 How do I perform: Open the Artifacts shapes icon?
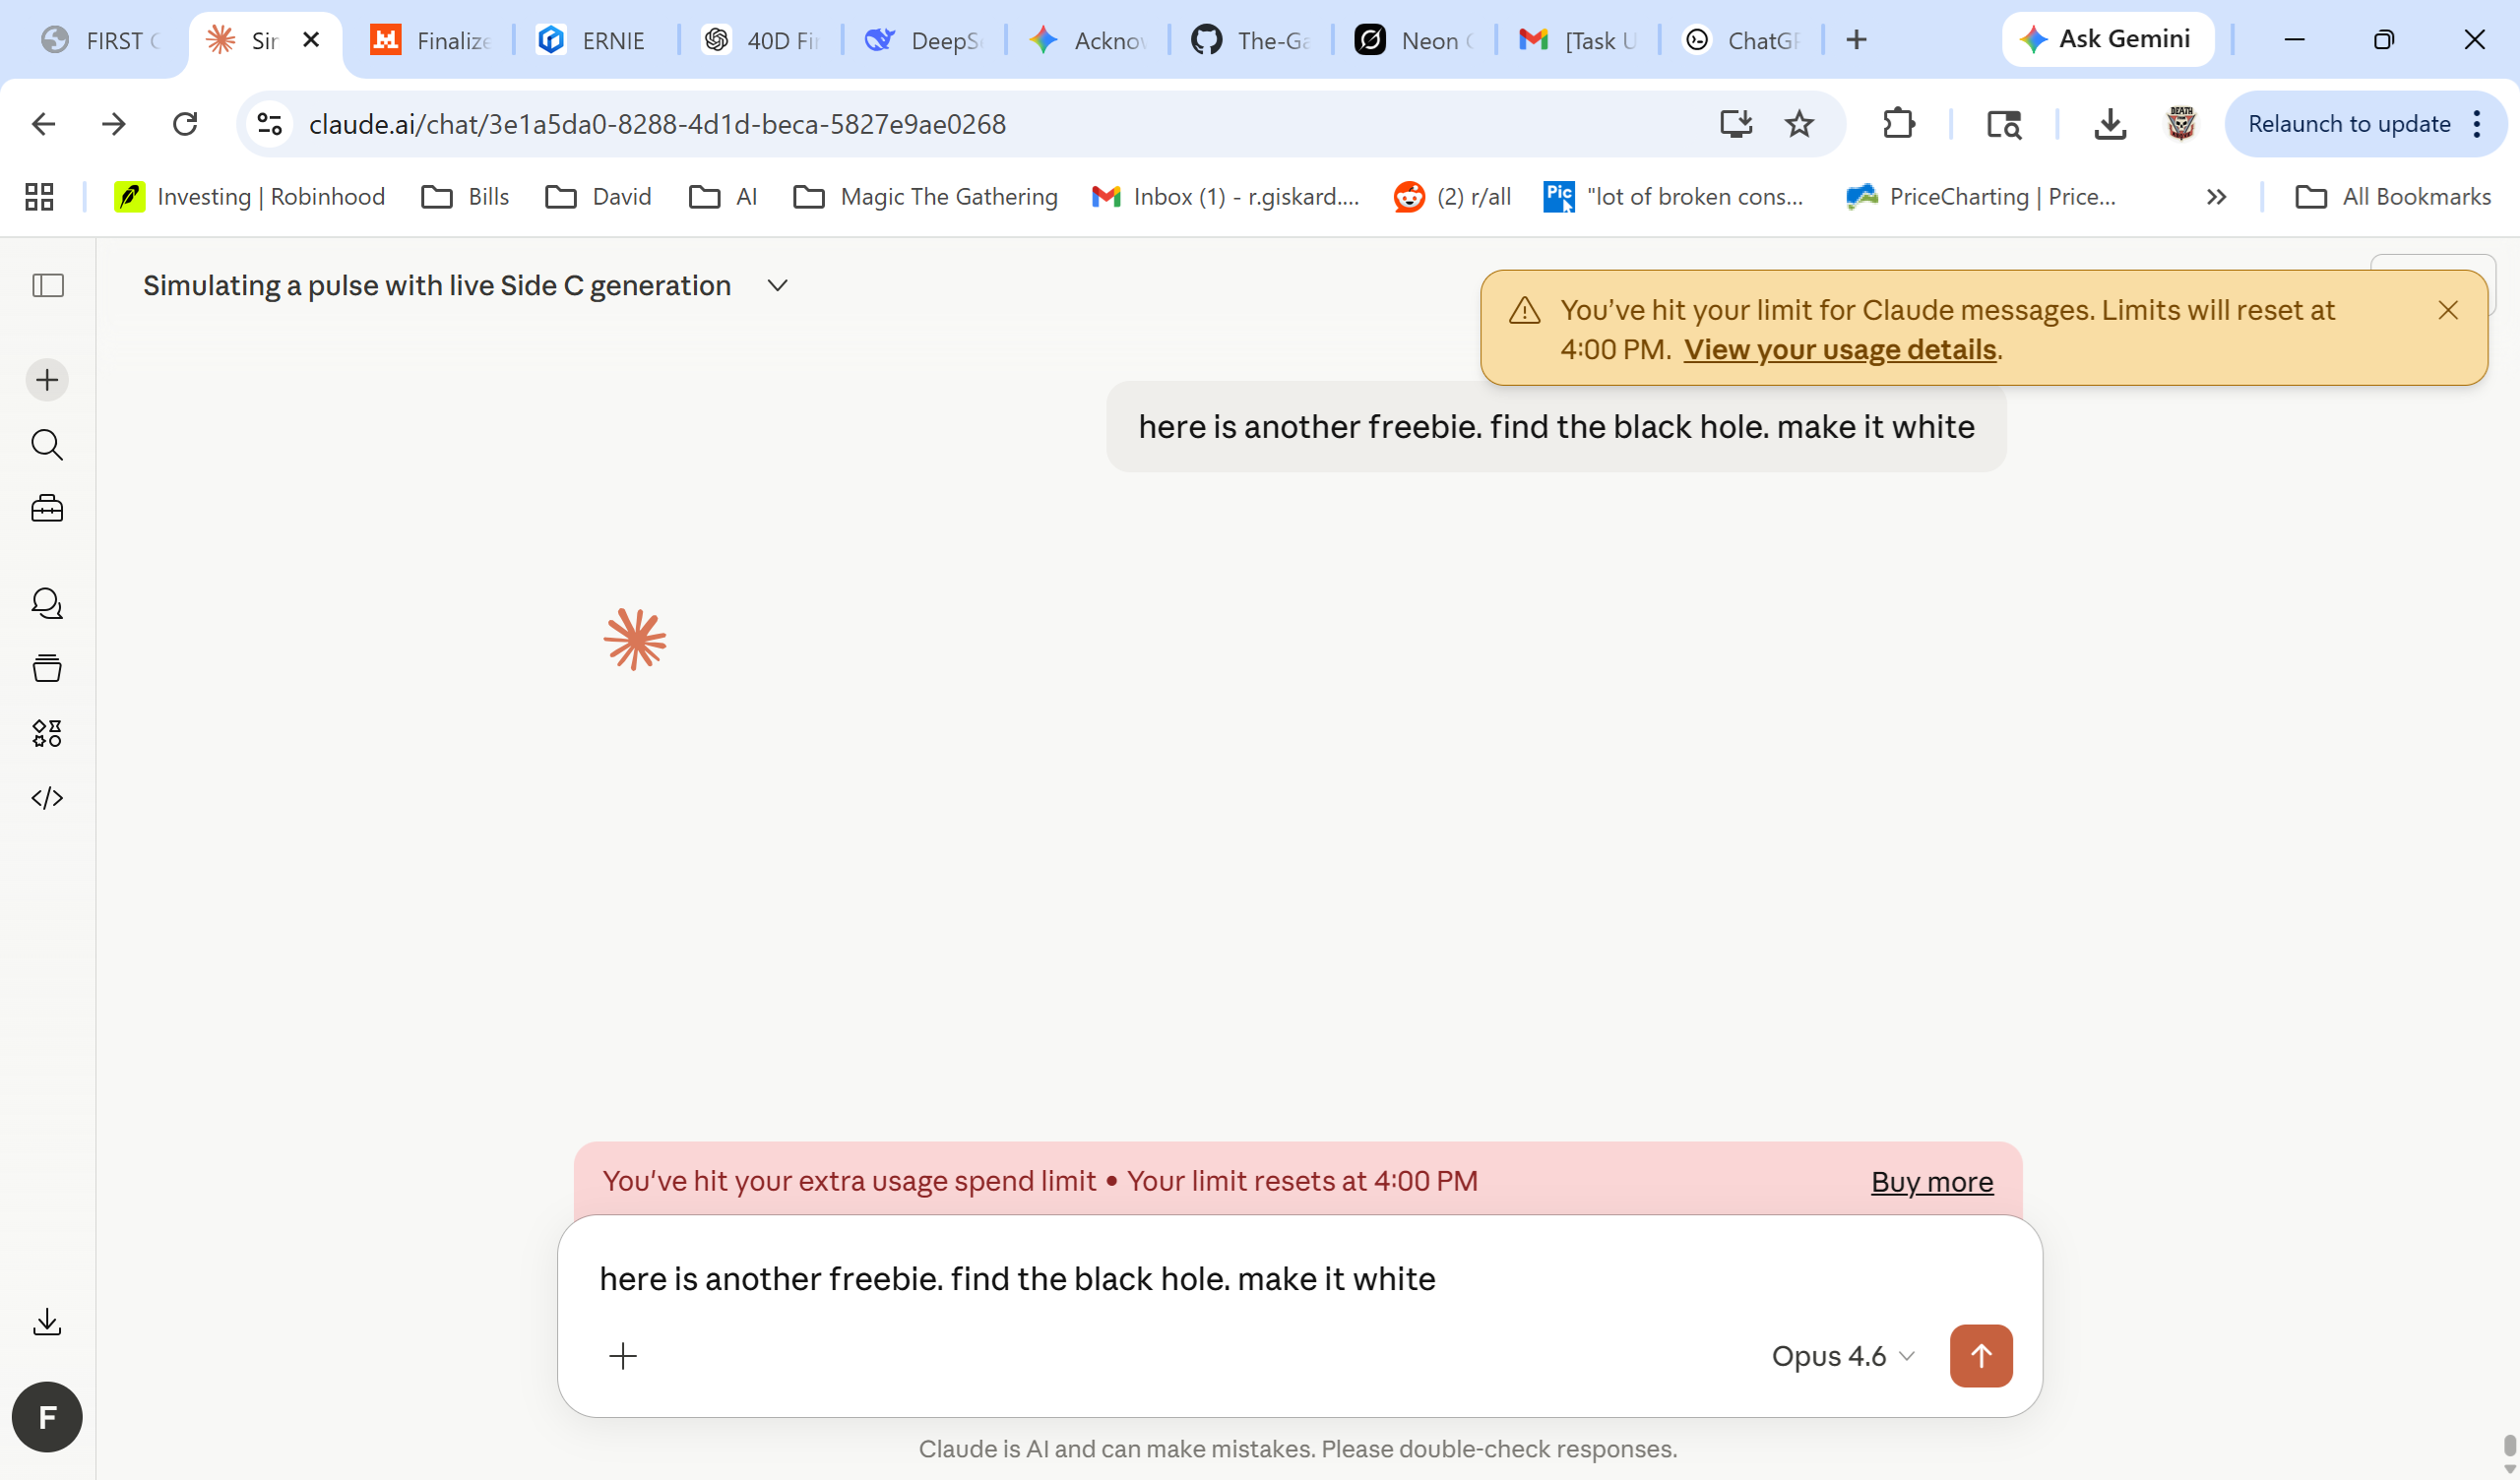47,733
